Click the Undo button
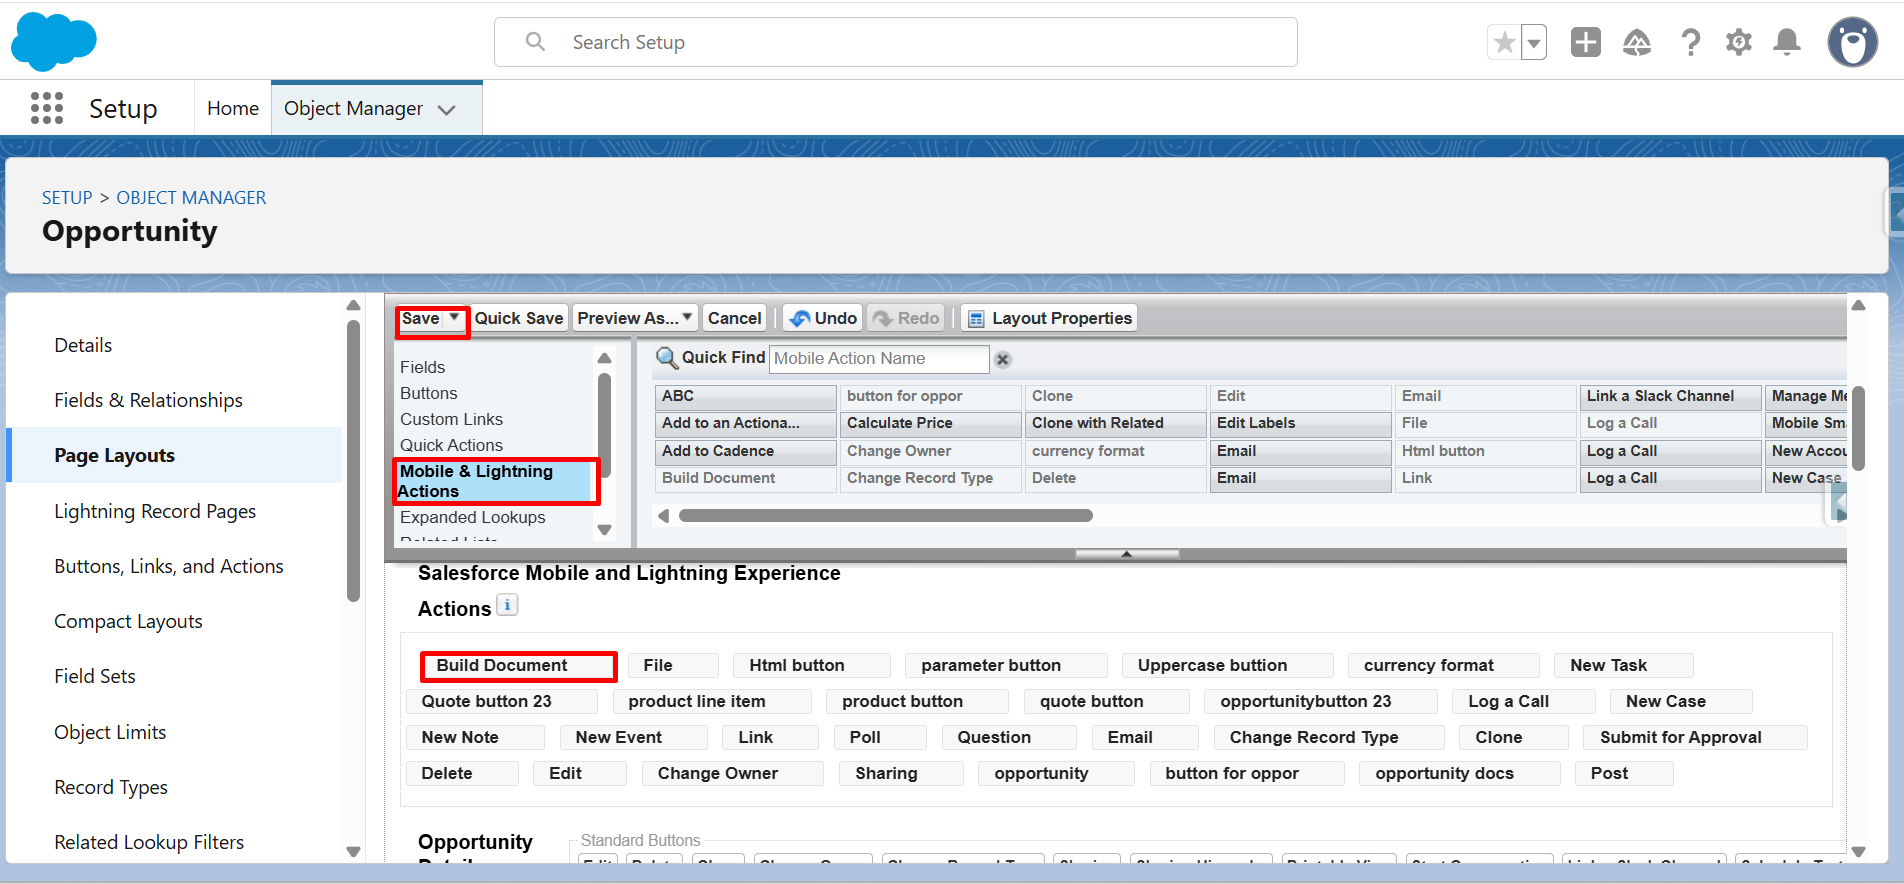The image size is (1904, 884). point(823,318)
